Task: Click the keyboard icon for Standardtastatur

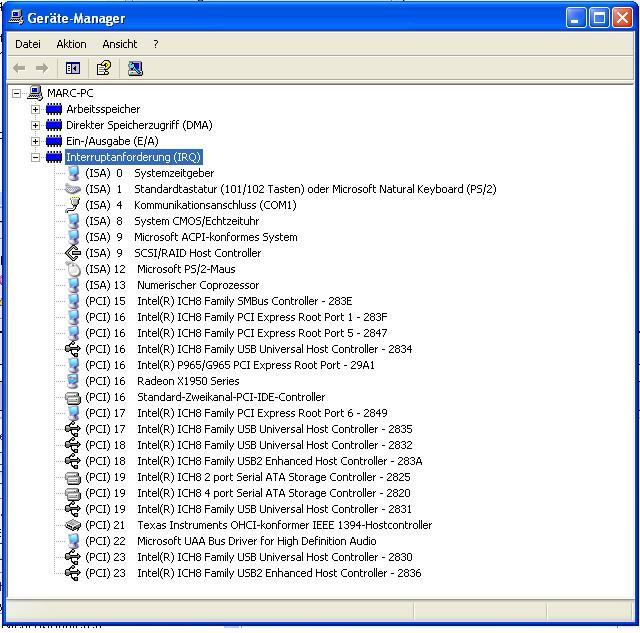Action: pos(73,189)
